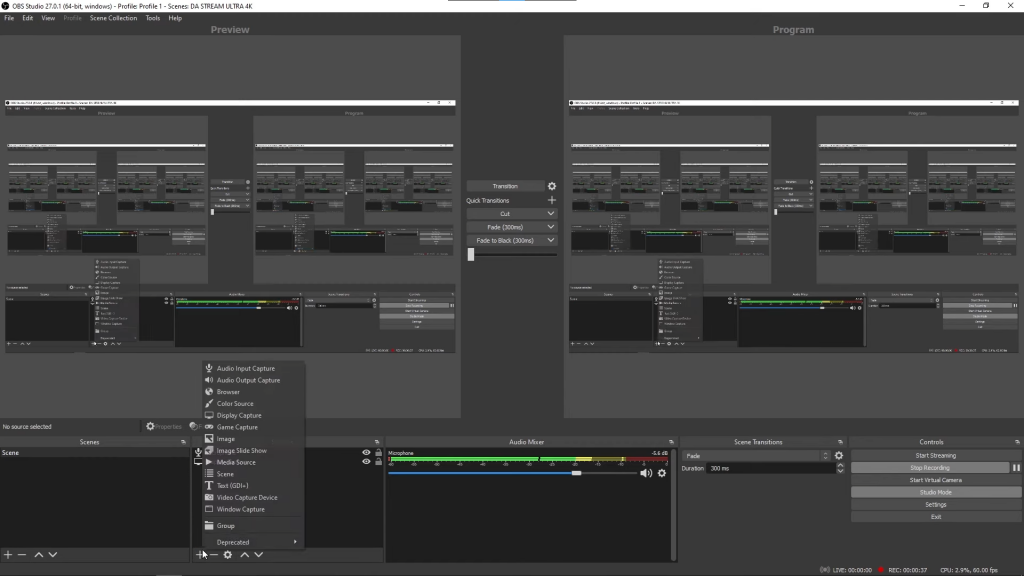Mute the Microphone with the speaker icon

[x=645, y=473]
